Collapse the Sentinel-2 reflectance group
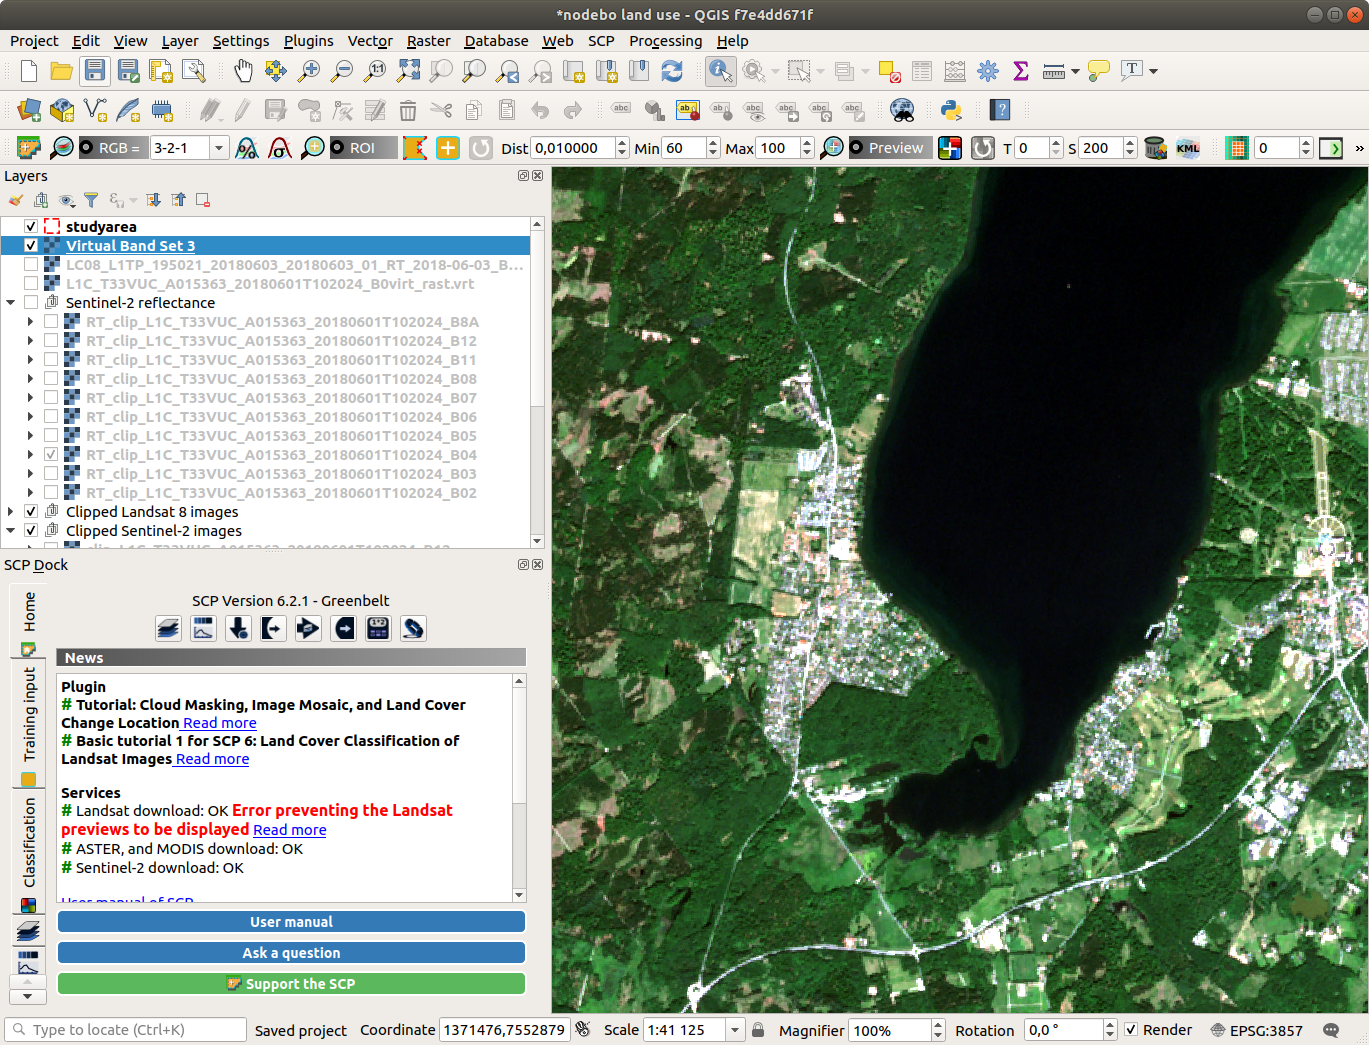The image size is (1369, 1045). (x=11, y=303)
